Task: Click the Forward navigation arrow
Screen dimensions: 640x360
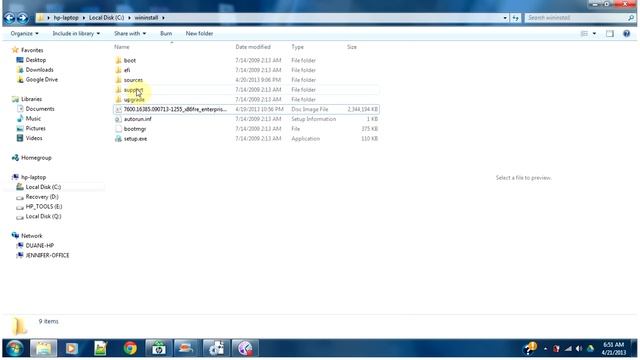Action: point(23,18)
